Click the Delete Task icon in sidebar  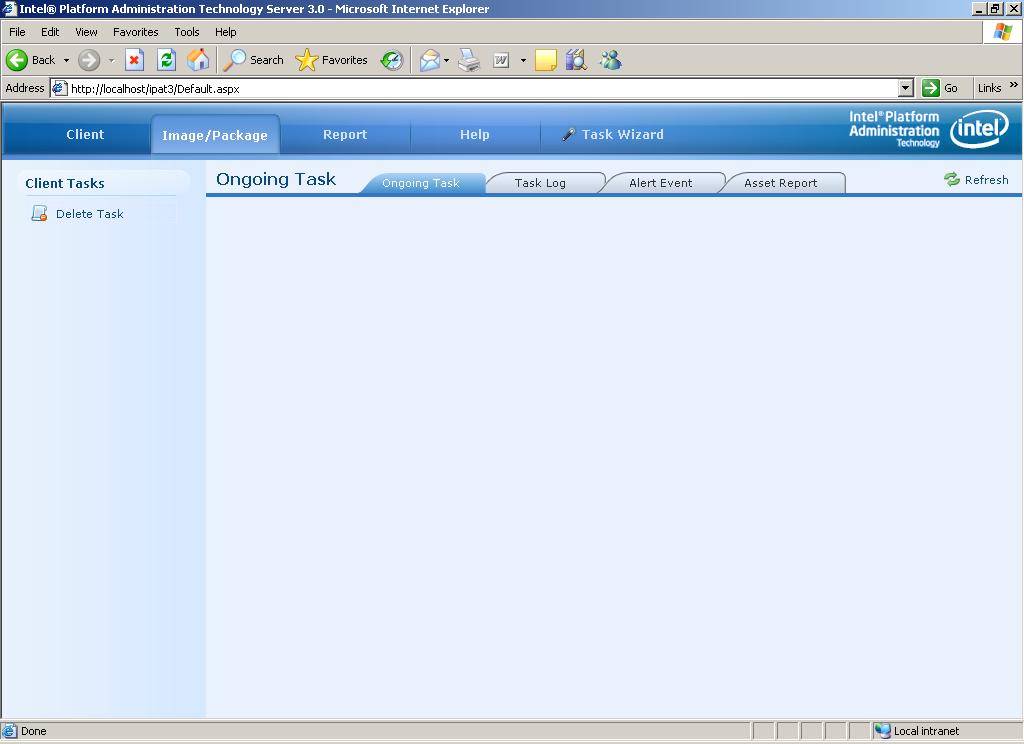[39, 213]
